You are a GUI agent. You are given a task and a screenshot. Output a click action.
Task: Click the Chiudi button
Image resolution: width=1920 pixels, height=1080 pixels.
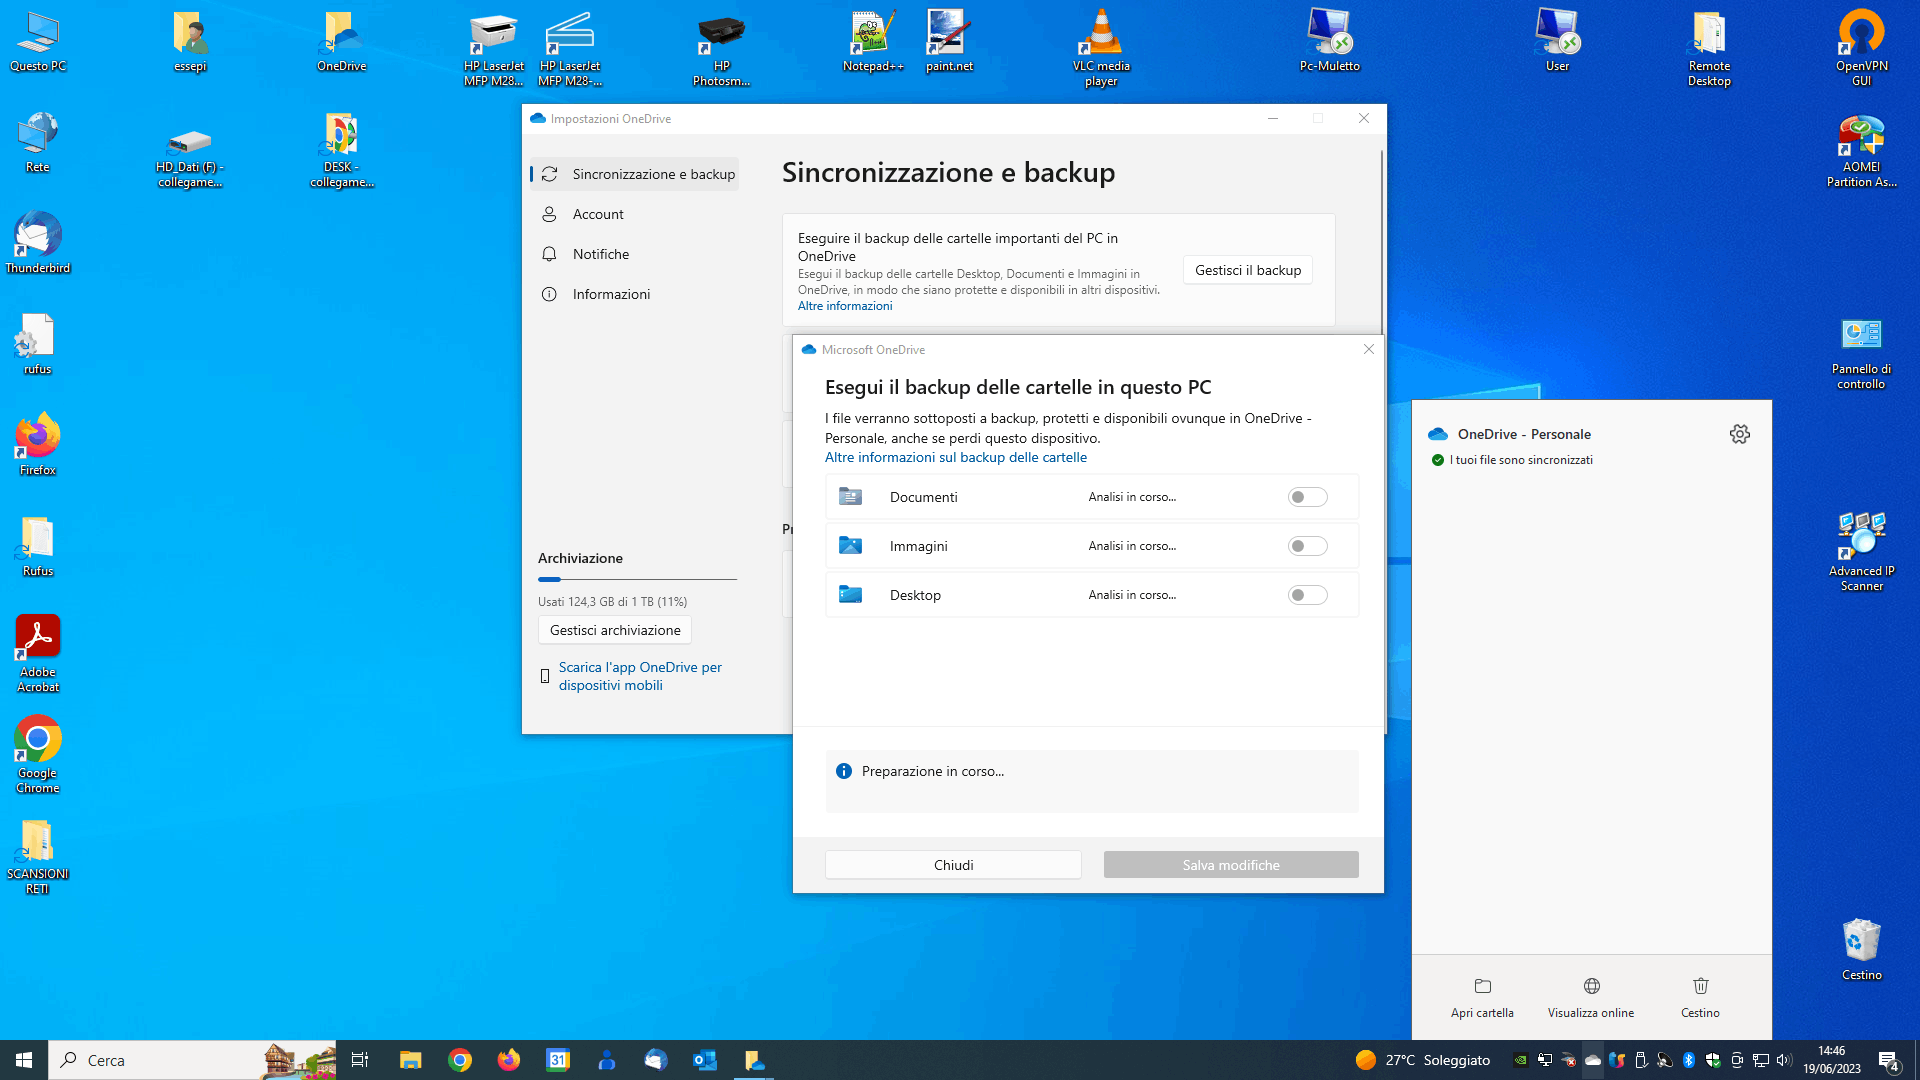click(953, 865)
